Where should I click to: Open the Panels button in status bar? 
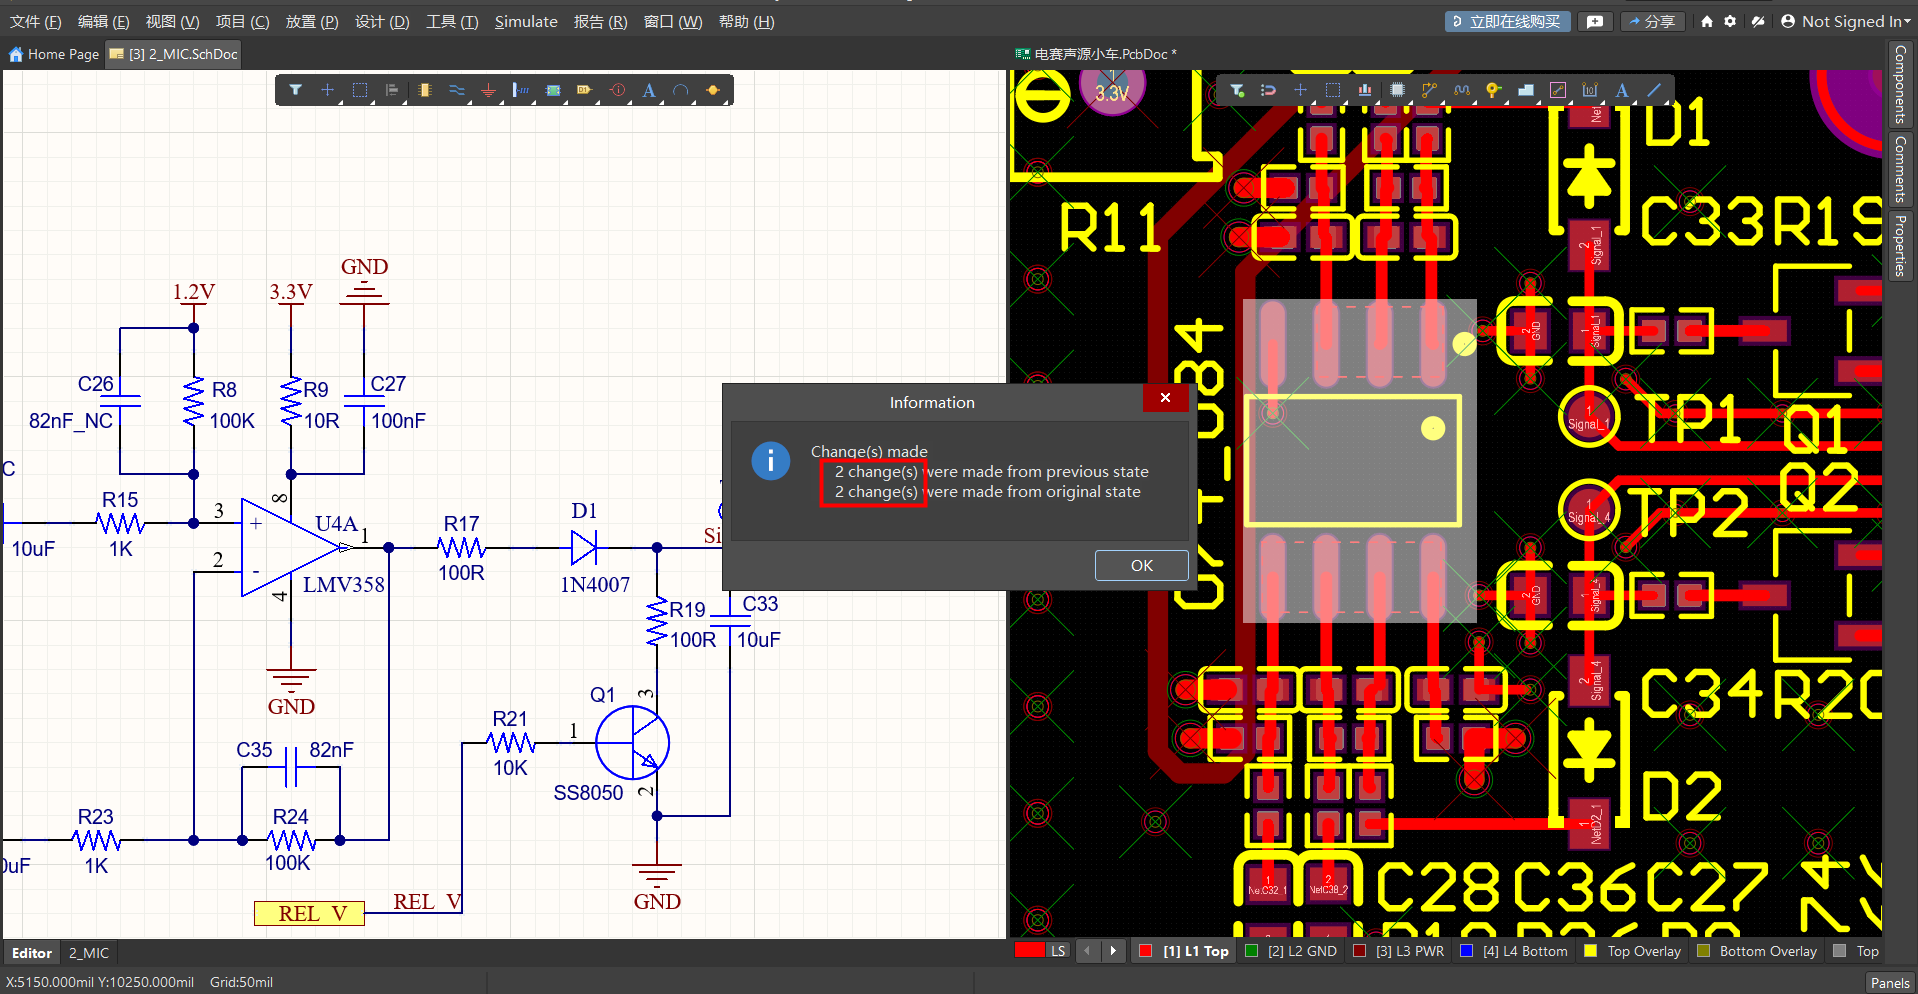1889,982
